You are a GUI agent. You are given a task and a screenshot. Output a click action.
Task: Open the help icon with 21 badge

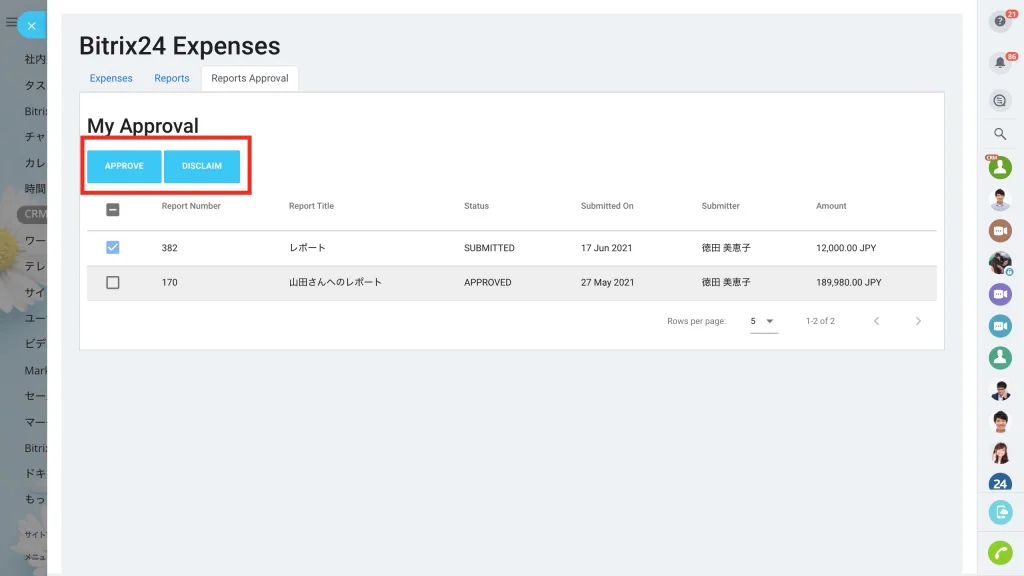[1000, 22]
